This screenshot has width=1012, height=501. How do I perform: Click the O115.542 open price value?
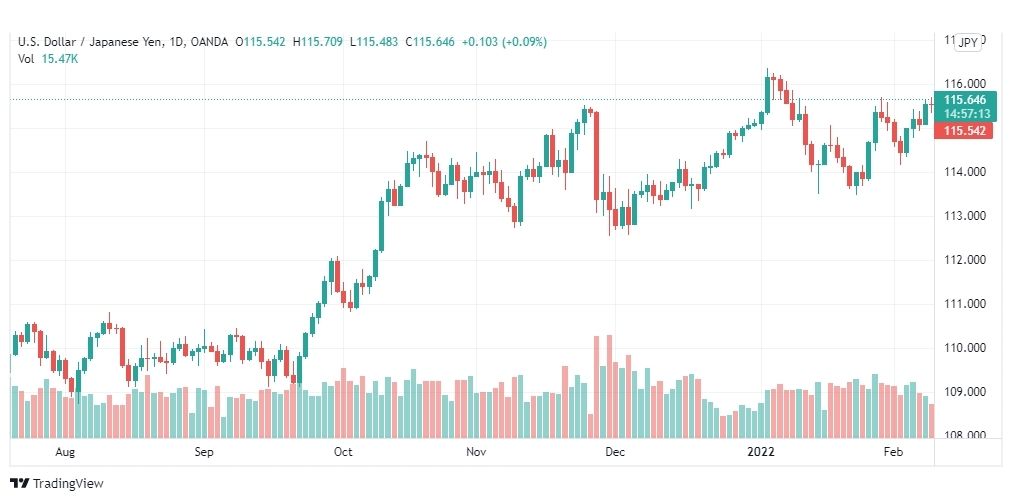pos(260,42)
